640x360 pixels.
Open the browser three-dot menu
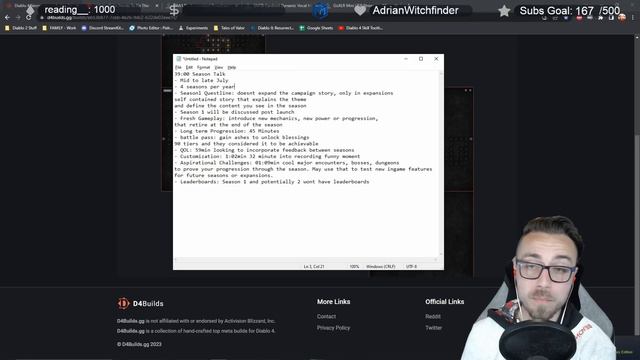pyautogui.click(x=633, y=18)
